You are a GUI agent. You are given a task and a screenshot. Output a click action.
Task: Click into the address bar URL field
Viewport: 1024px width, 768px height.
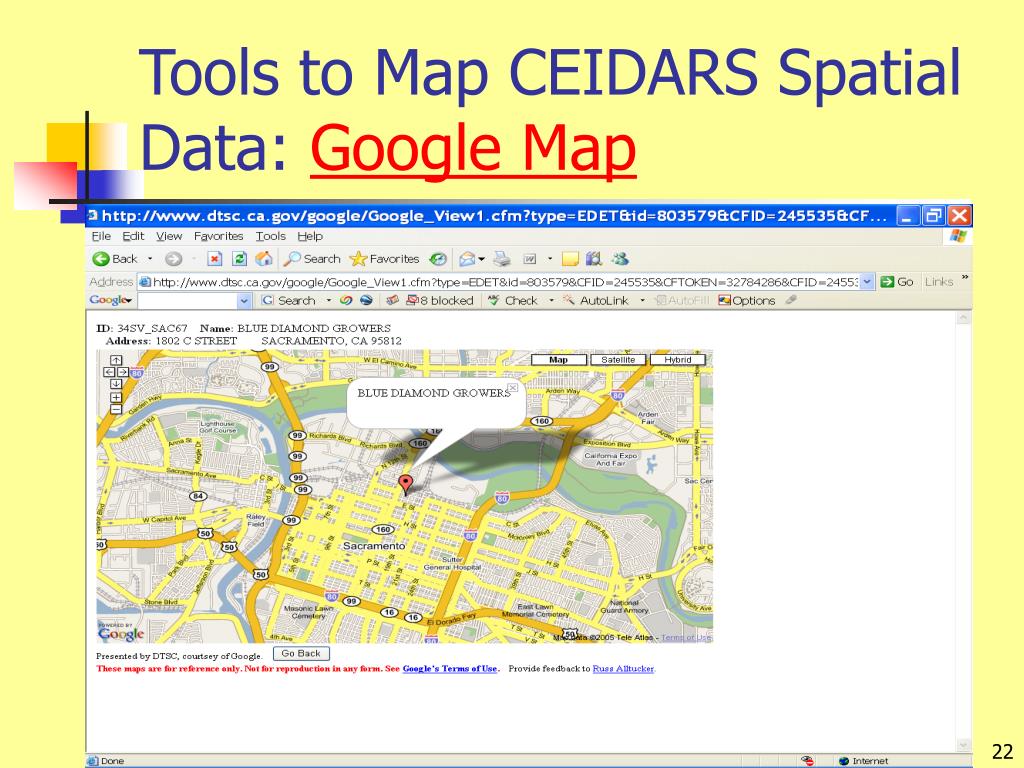(x=500, y=282)
